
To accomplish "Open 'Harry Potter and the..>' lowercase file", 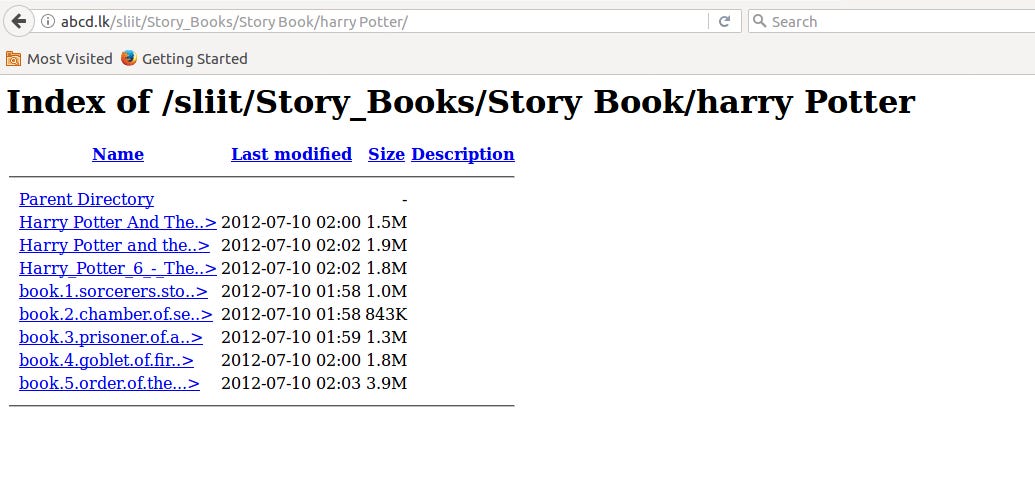I will pos(115,246).
